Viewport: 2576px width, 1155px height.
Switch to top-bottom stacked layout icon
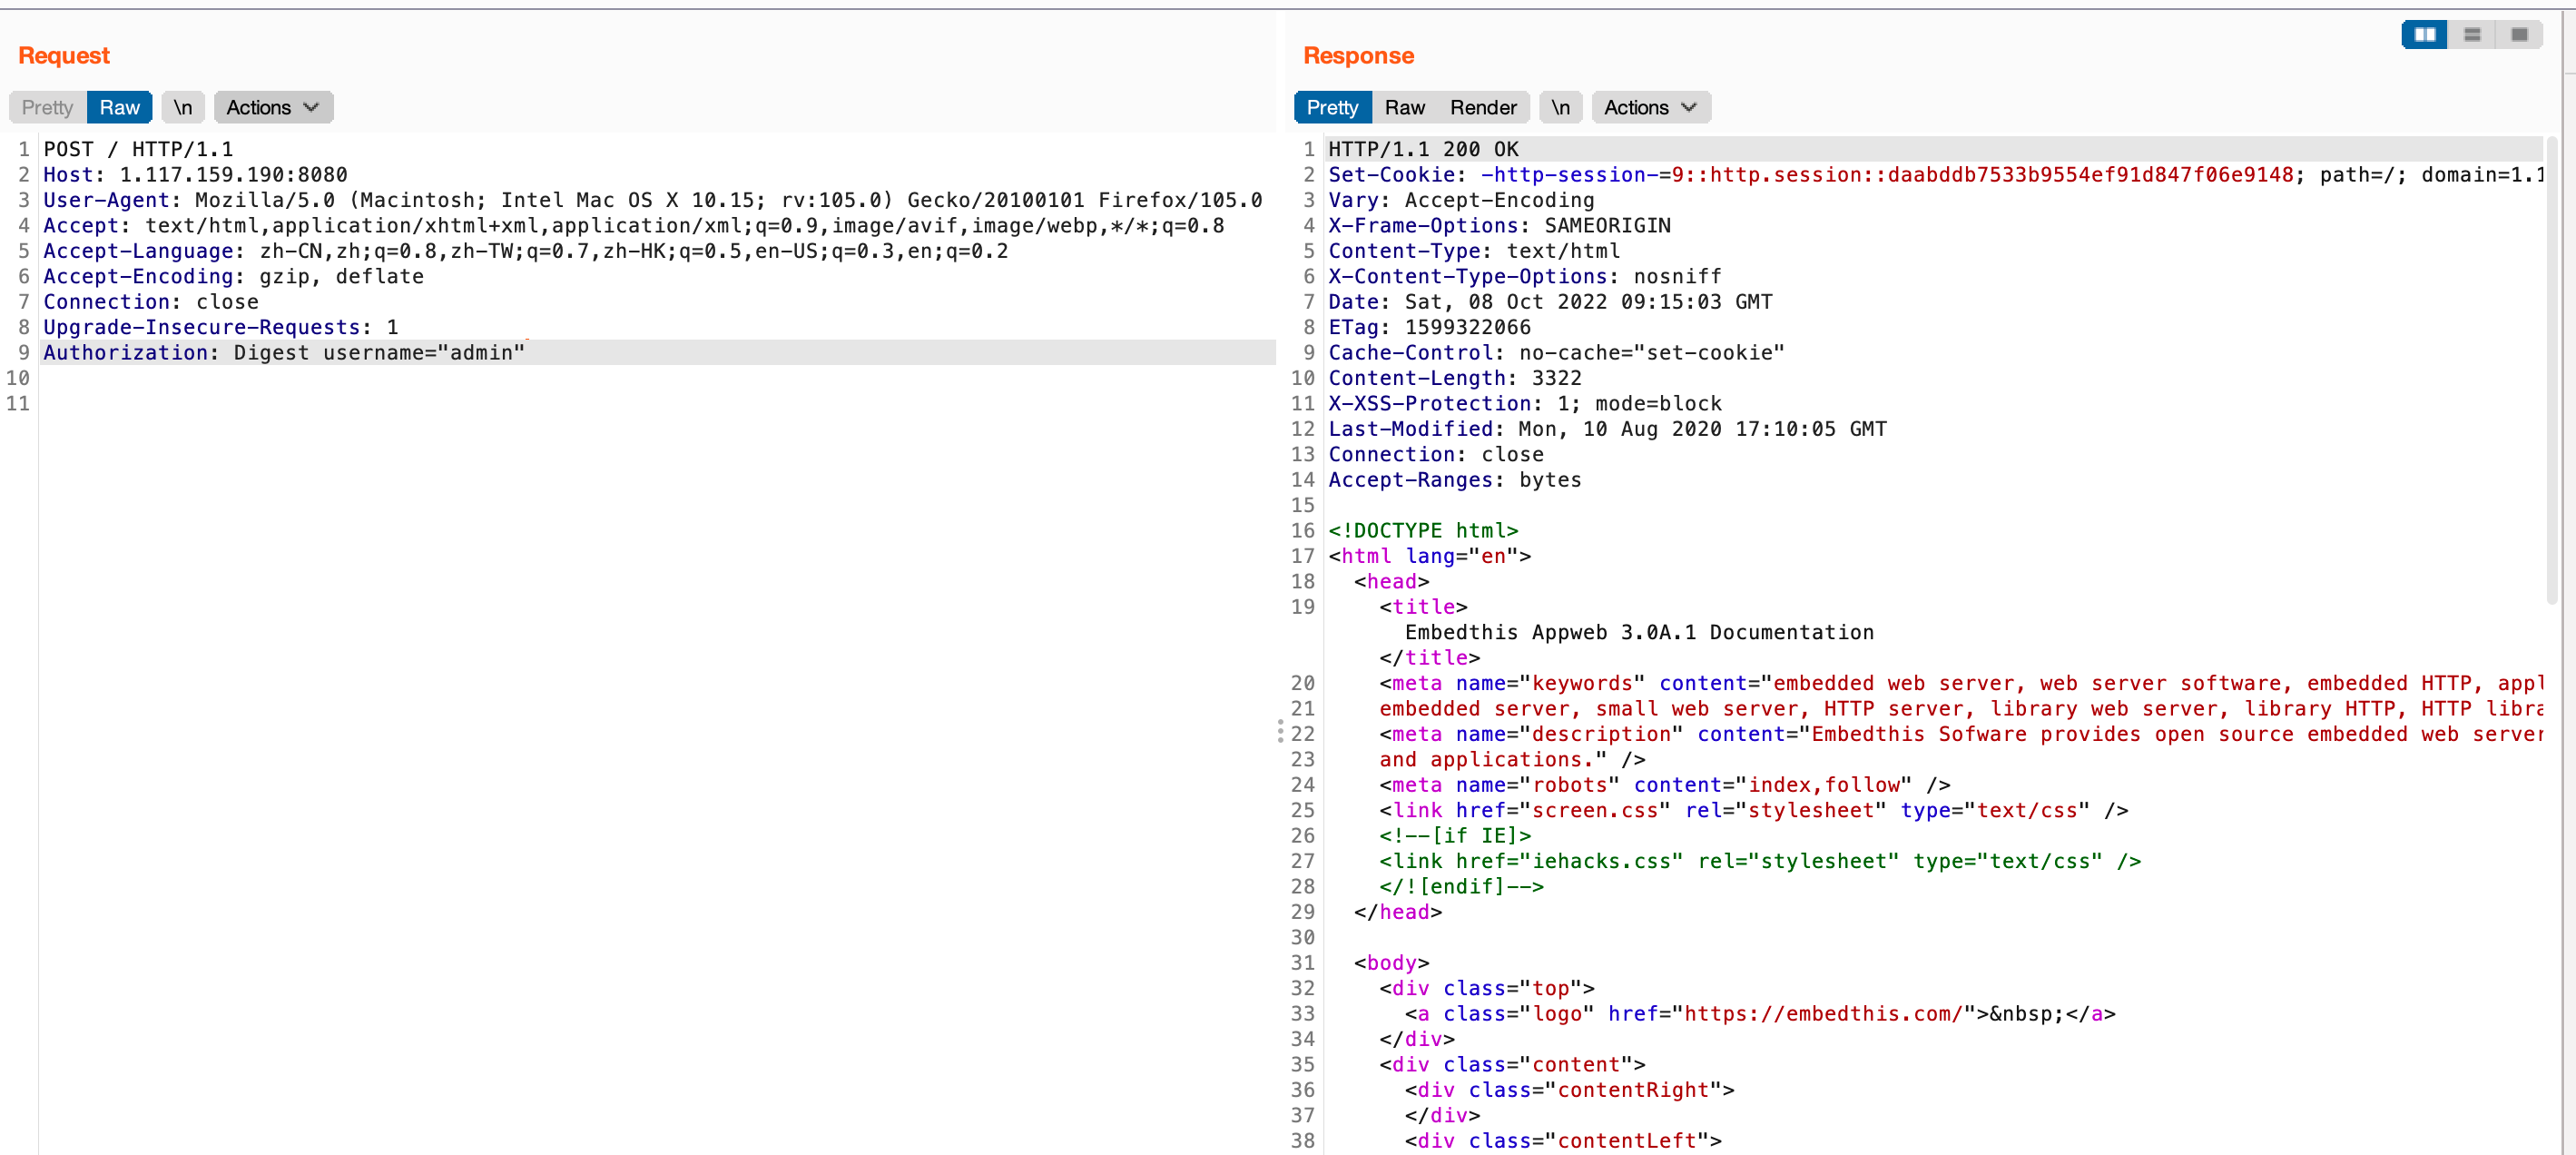2472,35
